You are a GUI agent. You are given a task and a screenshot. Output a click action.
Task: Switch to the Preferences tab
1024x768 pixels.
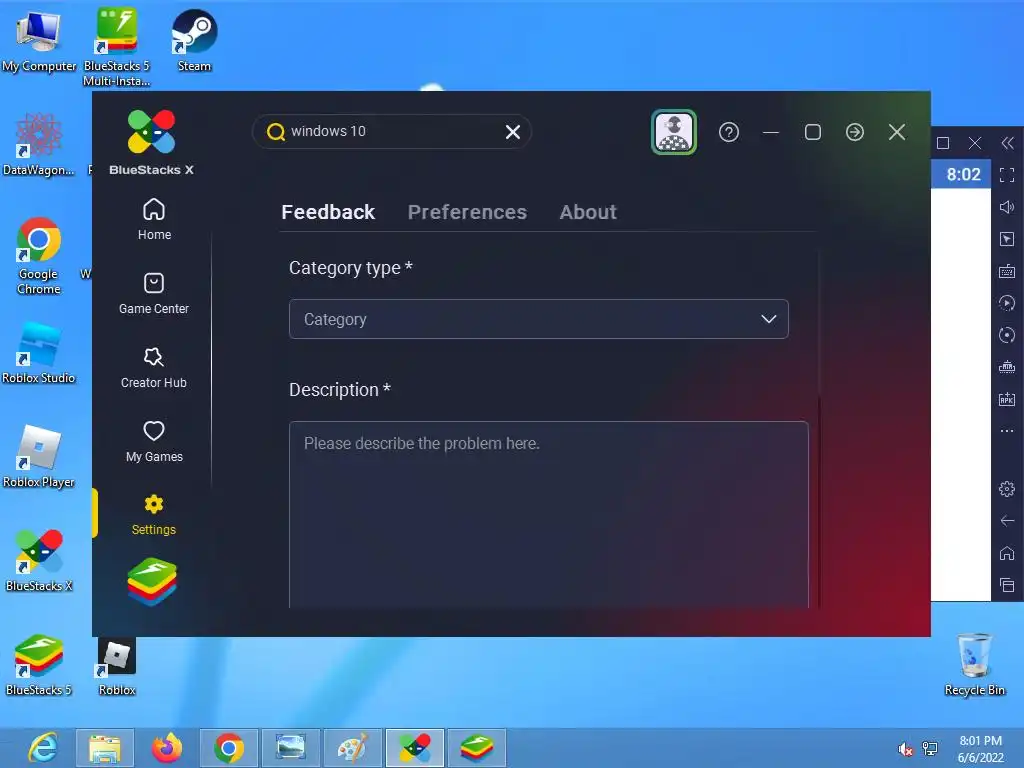pos(467,212)
